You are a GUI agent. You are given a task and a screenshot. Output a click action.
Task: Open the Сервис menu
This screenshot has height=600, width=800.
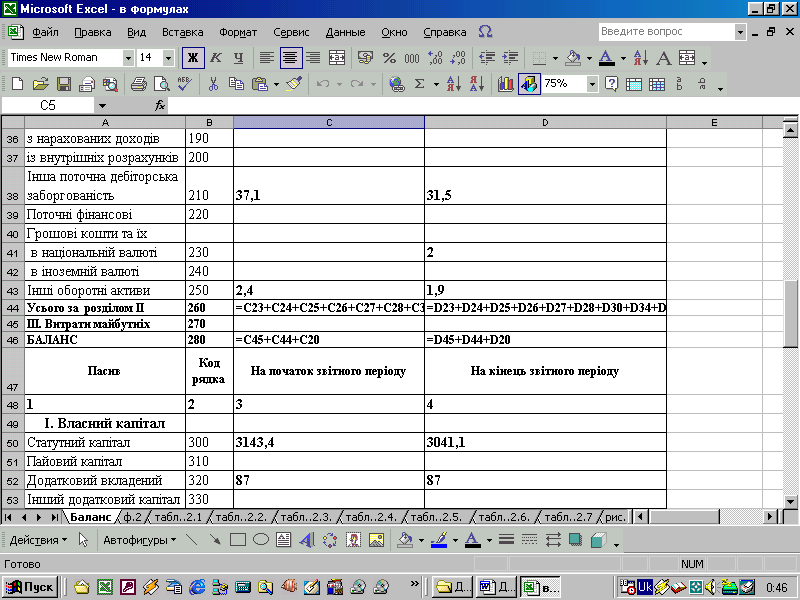pyautogui.click(x=291, y=32)
